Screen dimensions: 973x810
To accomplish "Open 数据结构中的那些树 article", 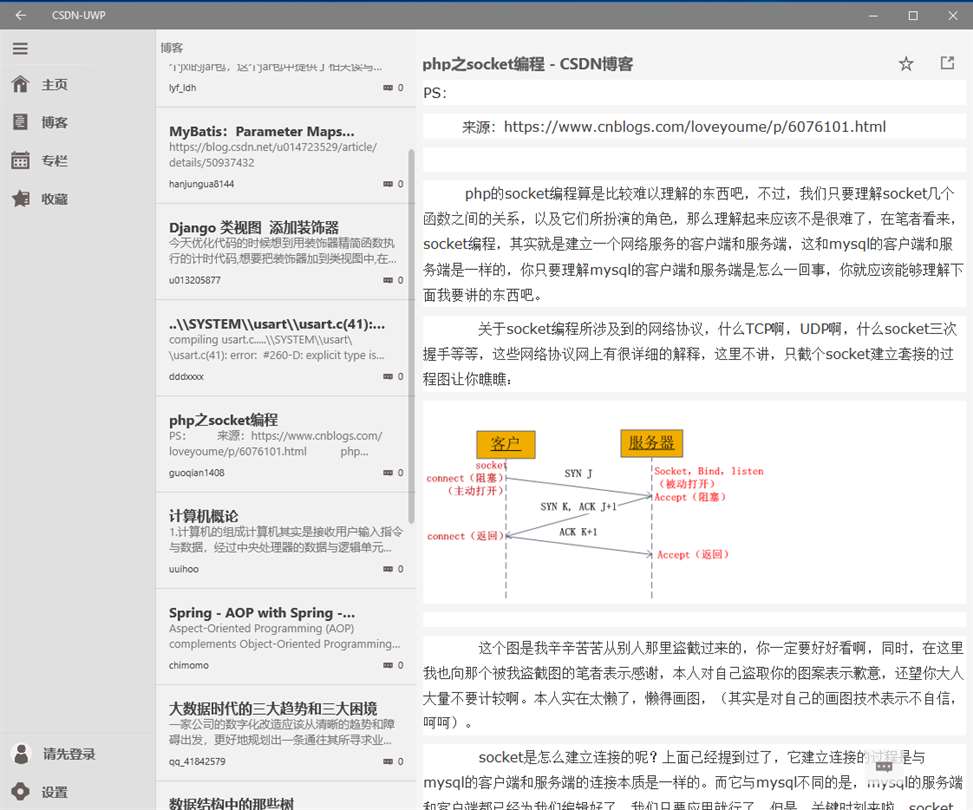I will pyautogui.click(x=285, y=796).
